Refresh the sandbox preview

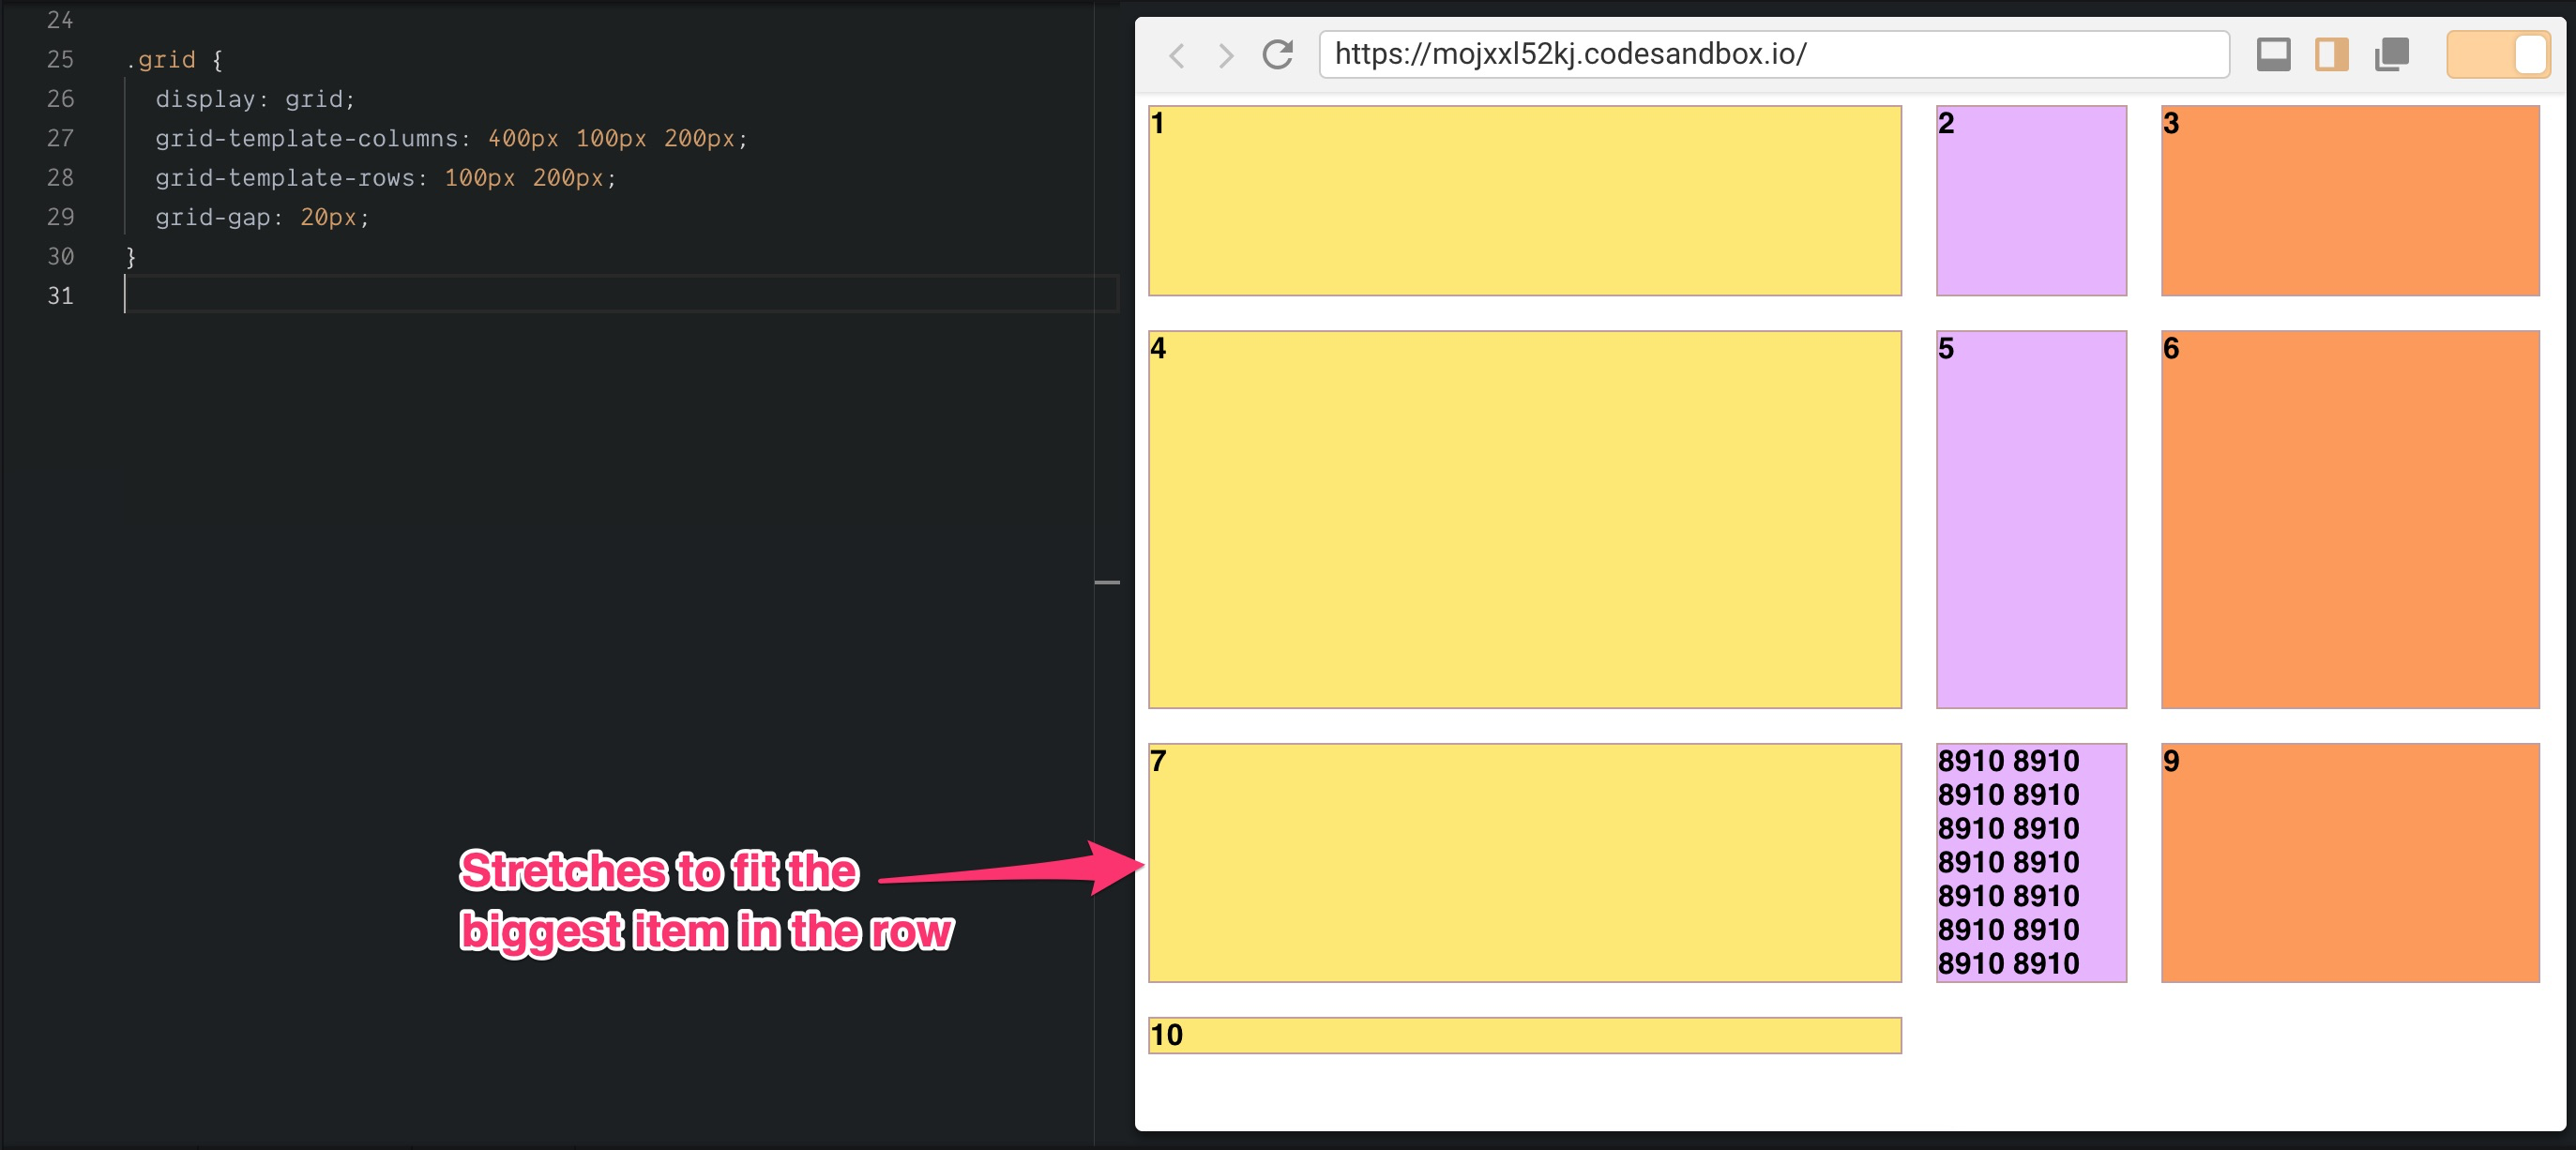point(1278,55)
